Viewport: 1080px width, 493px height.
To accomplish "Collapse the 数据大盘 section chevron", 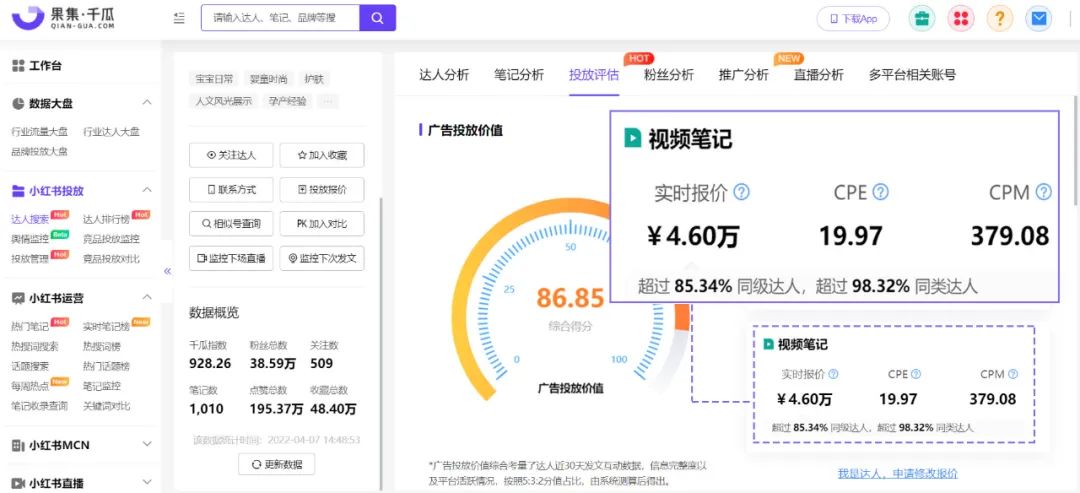I will pyautogui.click(x=147, y=103).
